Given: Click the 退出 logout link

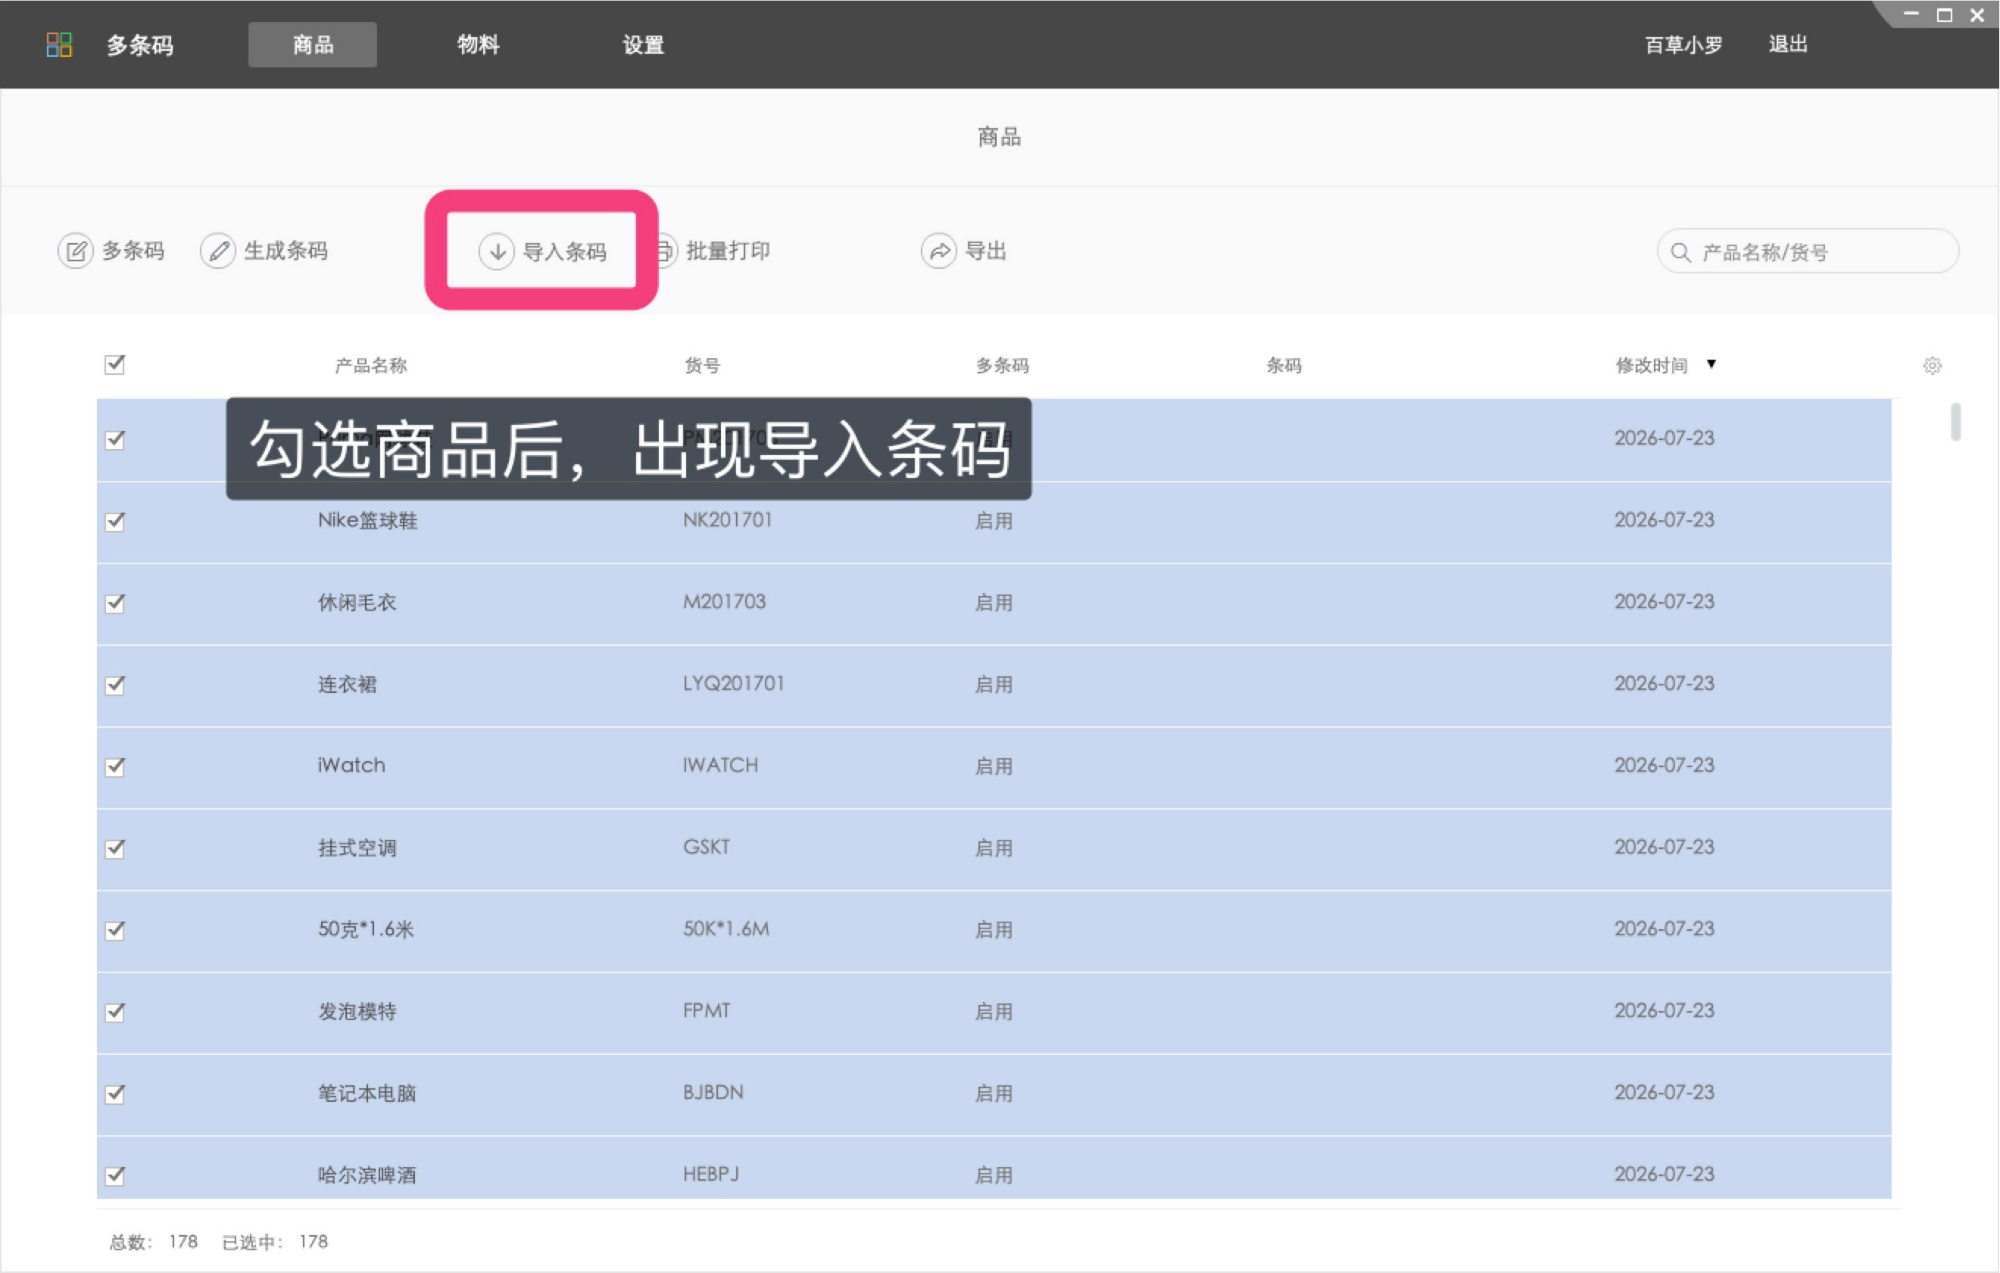Looking at the screenshot, I should [x=1788, y=44].
